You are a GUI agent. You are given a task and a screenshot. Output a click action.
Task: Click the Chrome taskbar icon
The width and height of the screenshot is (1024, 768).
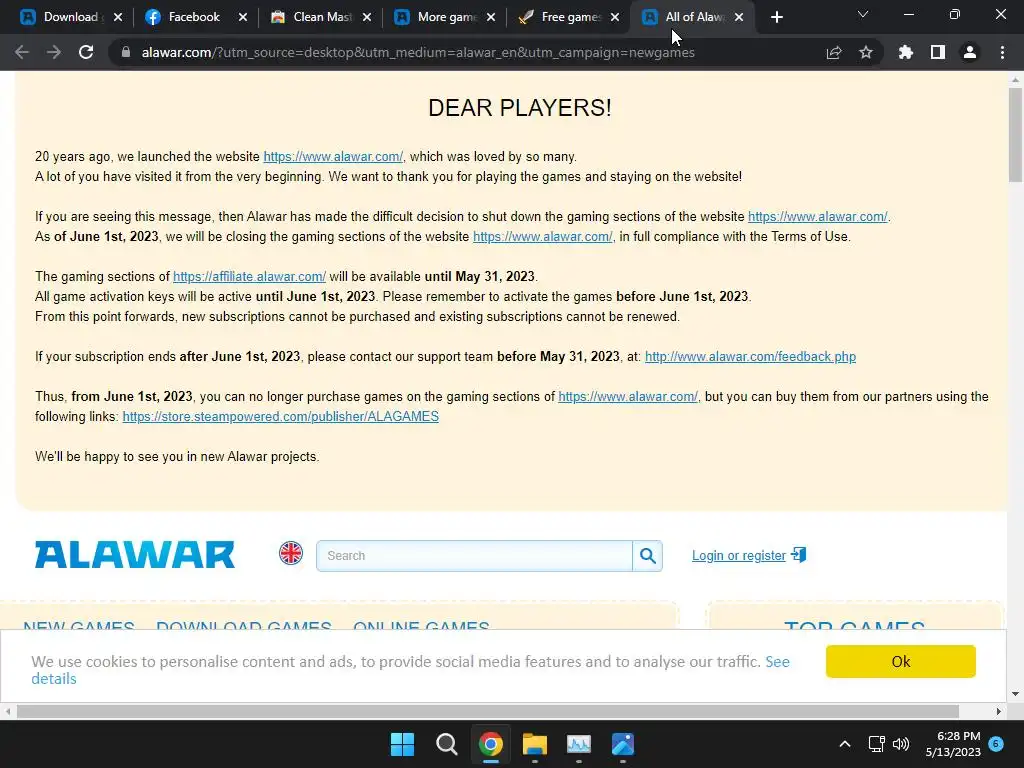[490, 744]
